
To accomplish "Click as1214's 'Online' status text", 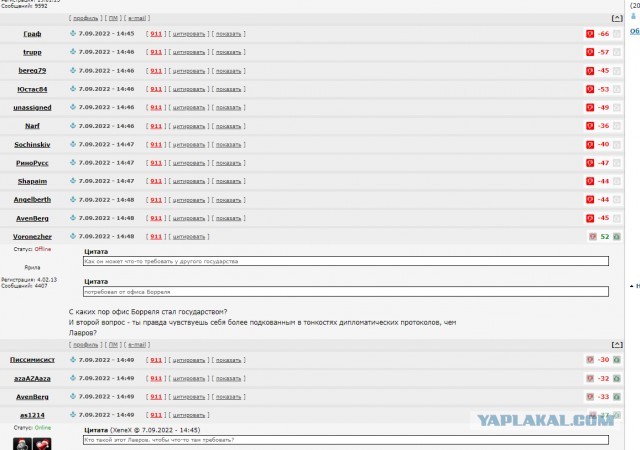I will 43,428.
